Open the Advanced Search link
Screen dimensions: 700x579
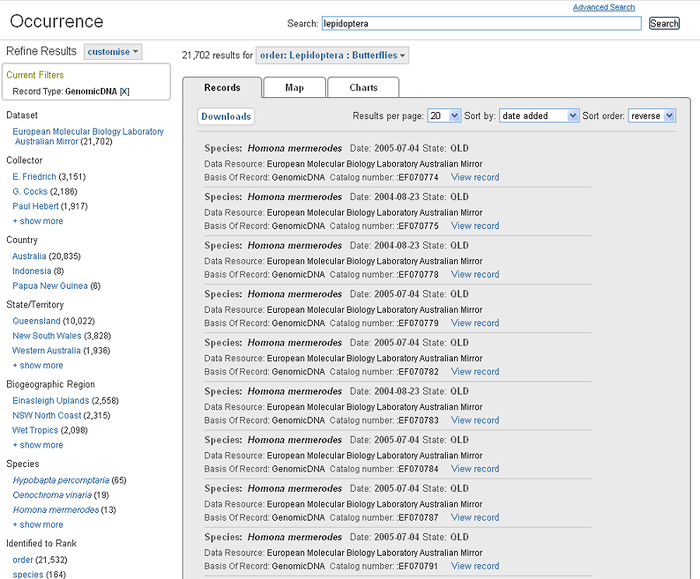pyautogui.click(x=603, y=7)
